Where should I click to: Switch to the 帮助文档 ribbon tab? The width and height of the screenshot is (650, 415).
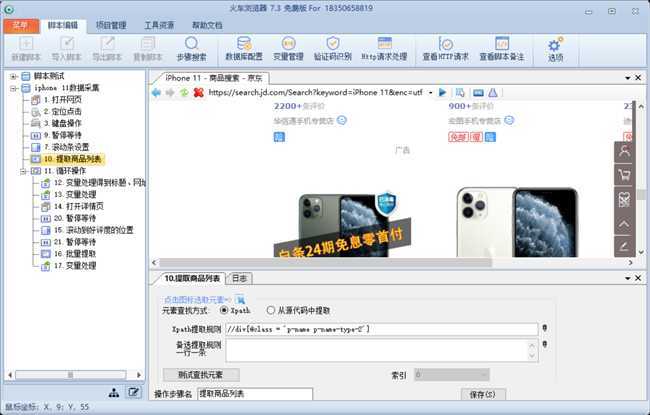coord(207,25)
